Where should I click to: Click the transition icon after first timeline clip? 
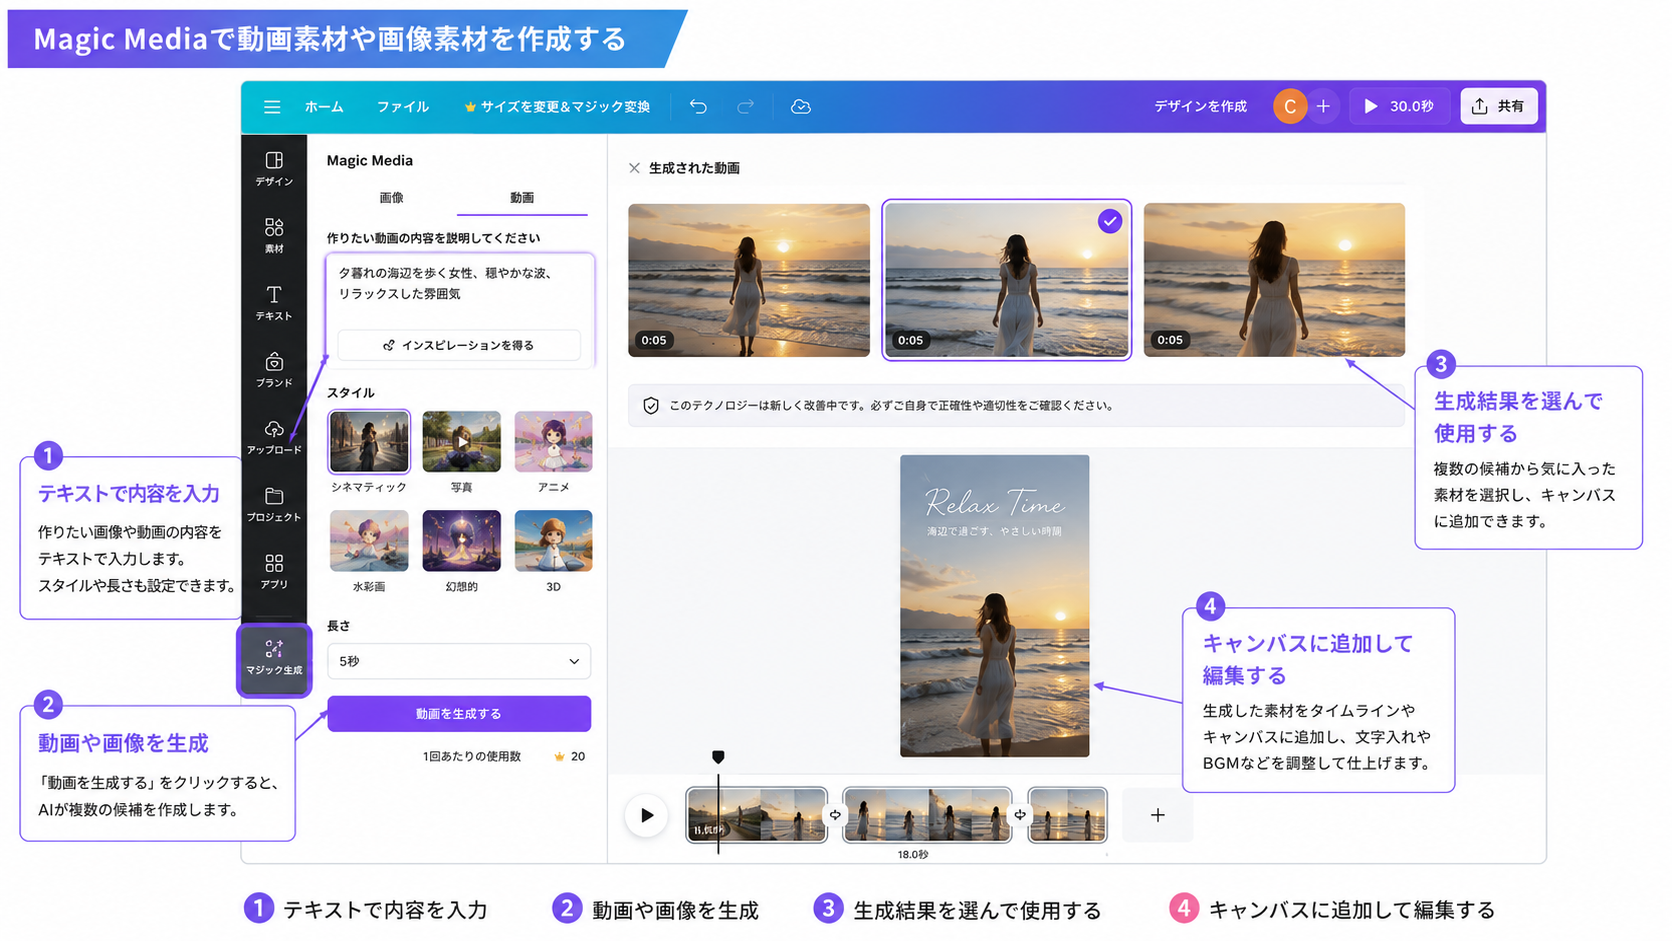tap(835, 815)
